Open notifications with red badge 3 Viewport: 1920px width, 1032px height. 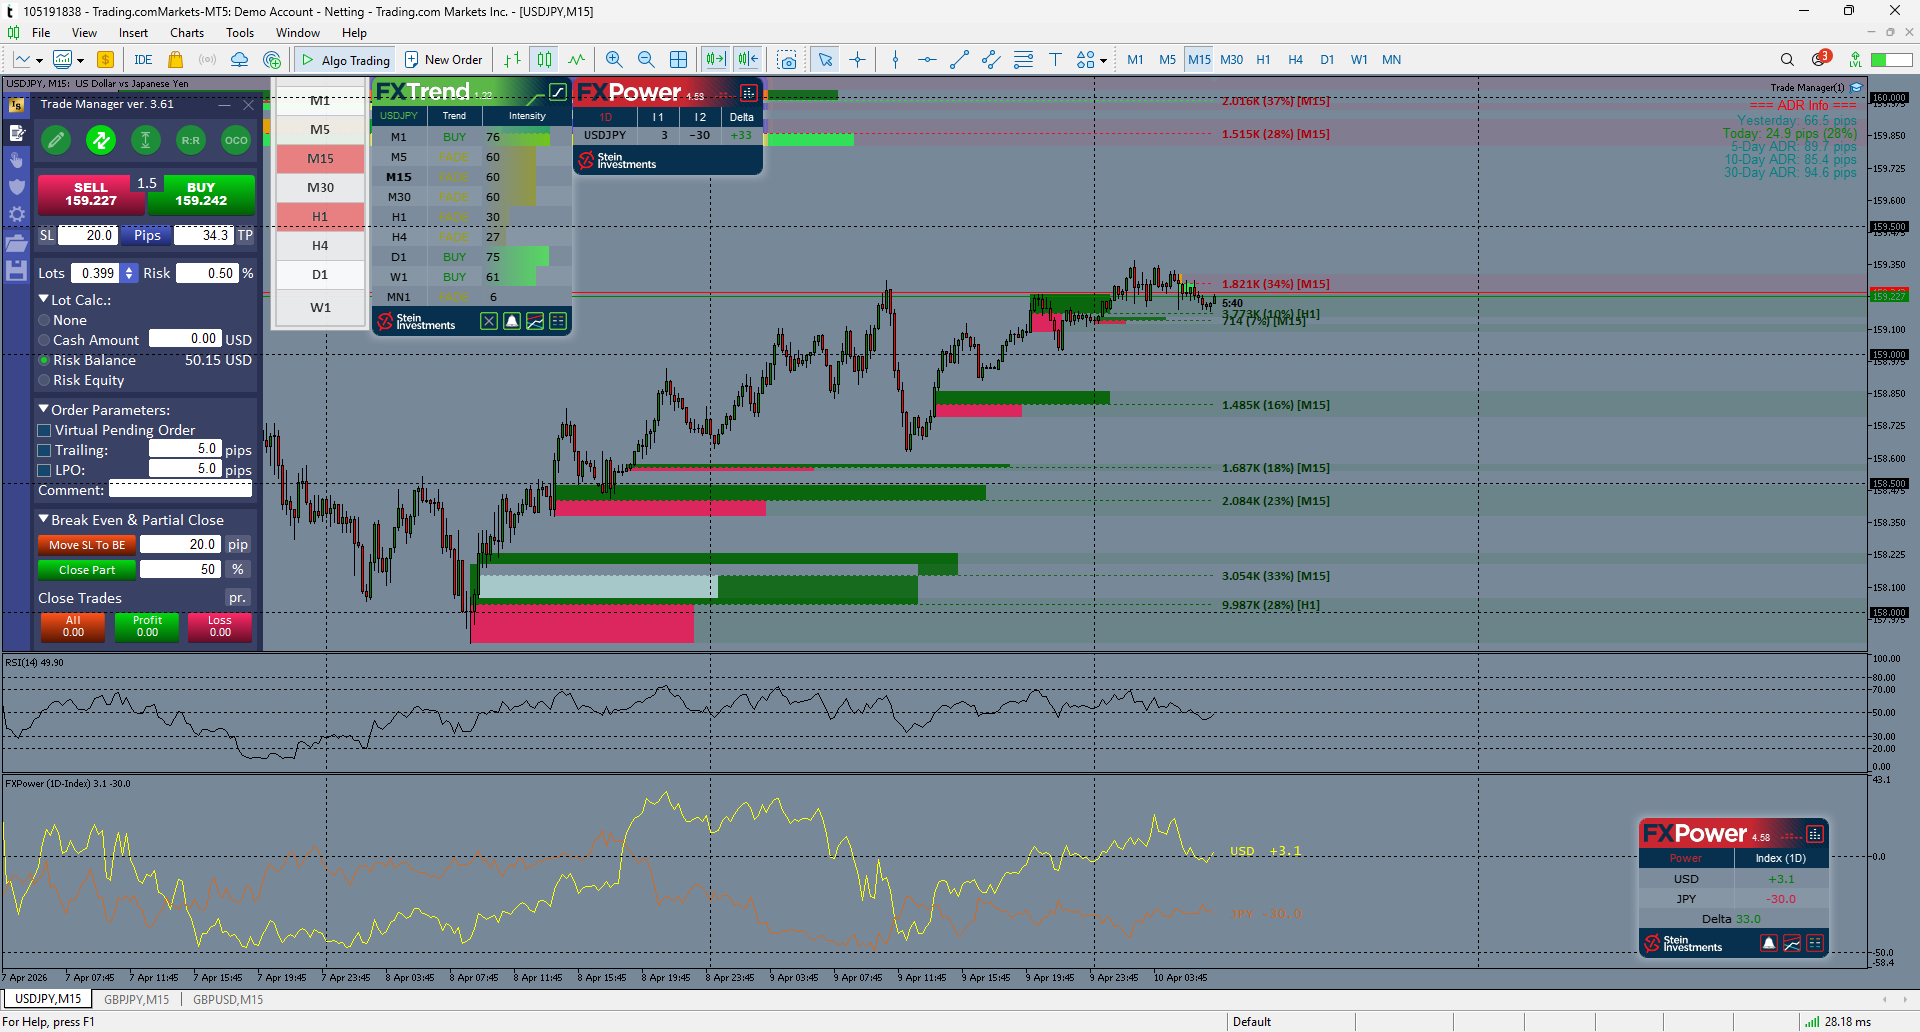coord(1820,59)
